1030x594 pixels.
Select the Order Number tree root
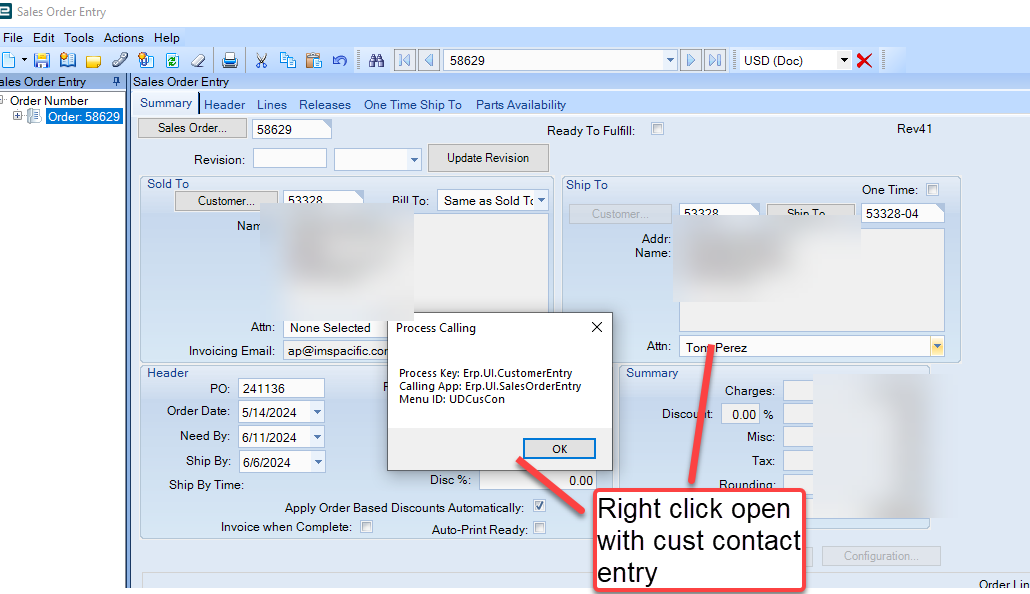[49, 101]
